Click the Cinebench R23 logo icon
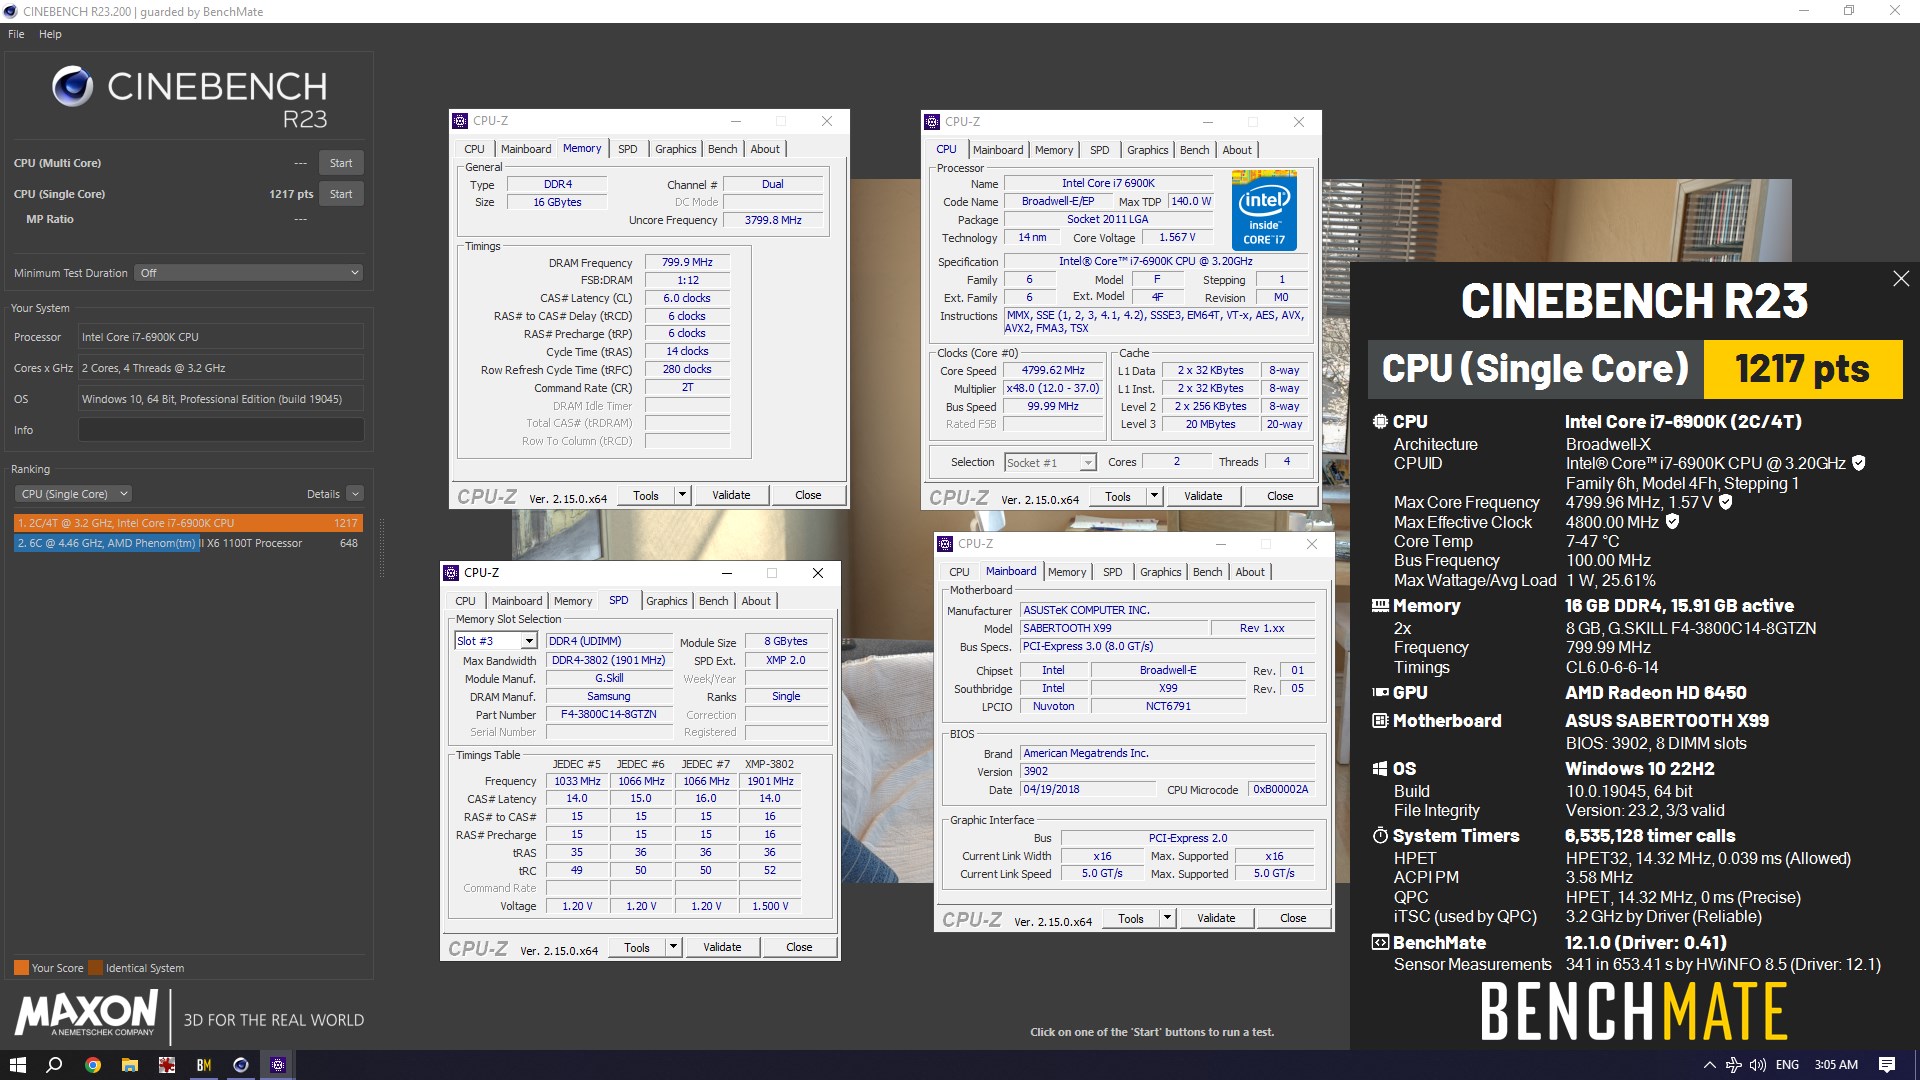Viewport: 1920px width, 1080px height. tap(72, 87)
